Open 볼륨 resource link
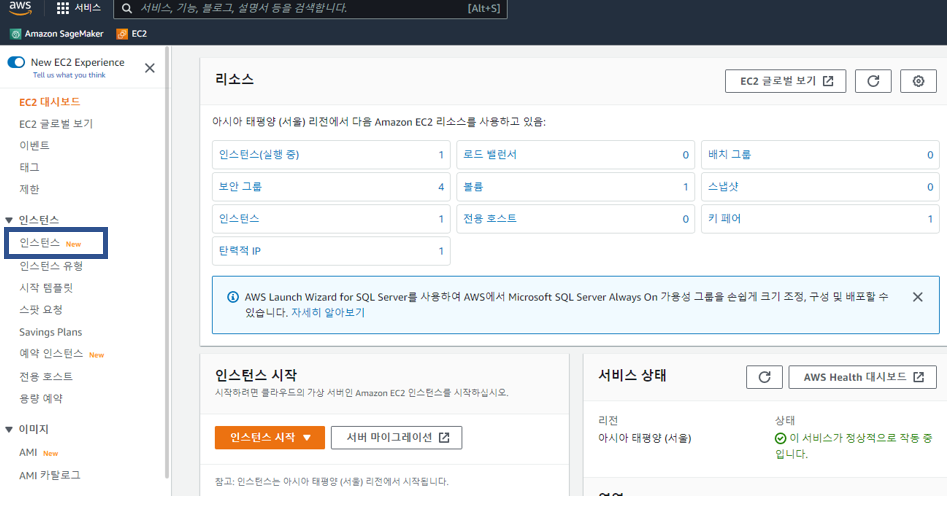 (x=473, y=186)
